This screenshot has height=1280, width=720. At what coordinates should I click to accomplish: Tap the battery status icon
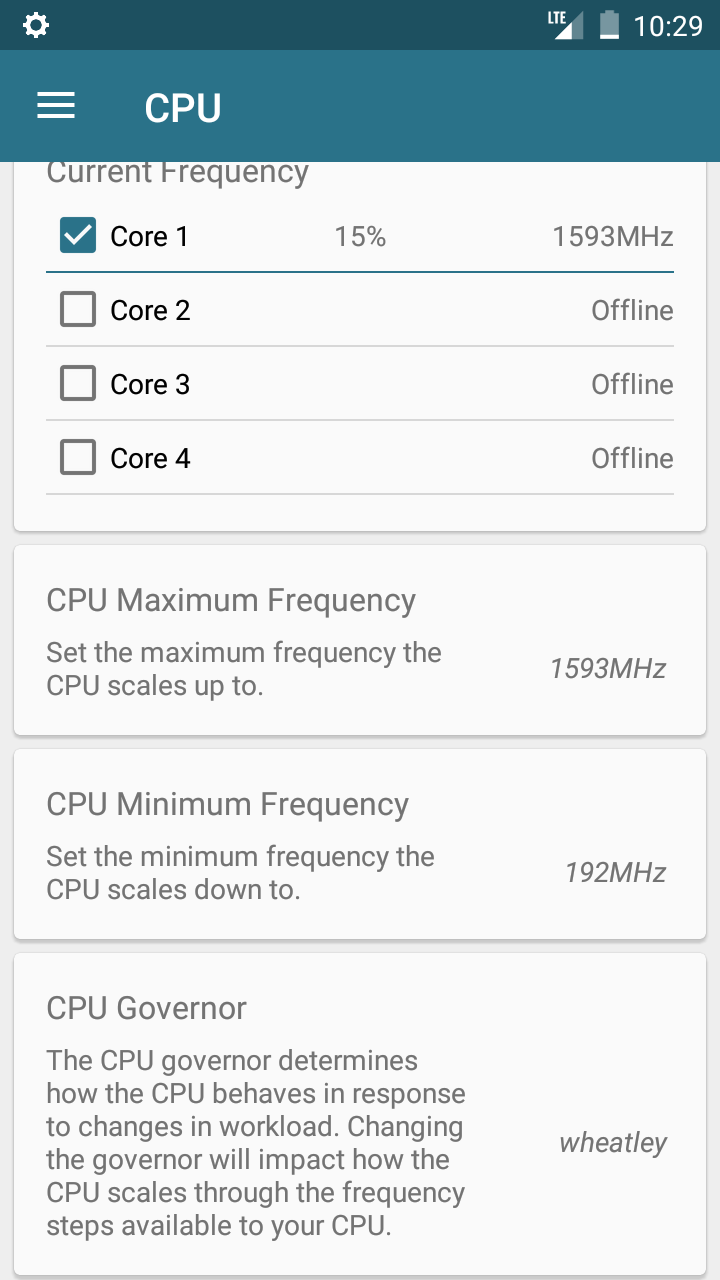coord(609,25)
